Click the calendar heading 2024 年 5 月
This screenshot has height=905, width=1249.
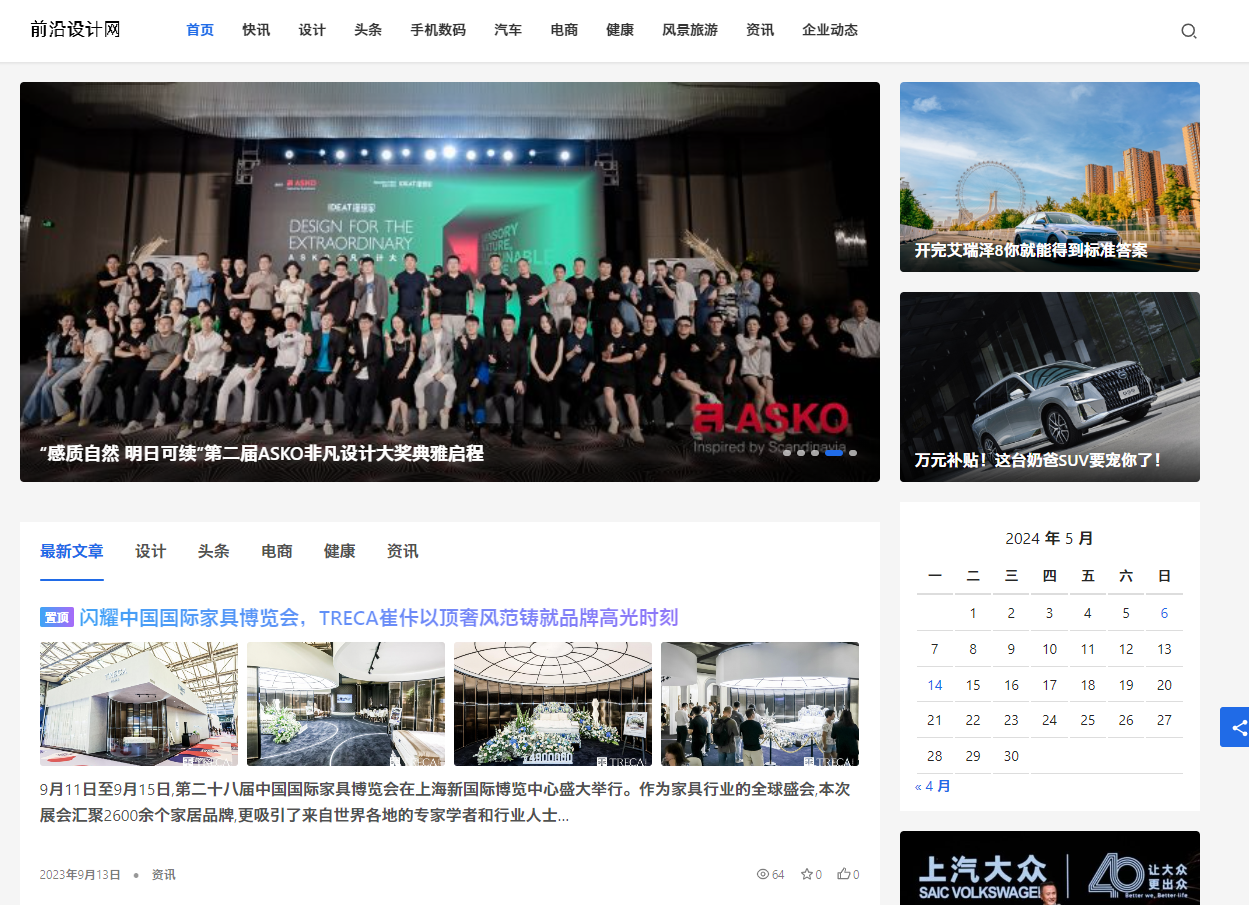[1050, 538]
